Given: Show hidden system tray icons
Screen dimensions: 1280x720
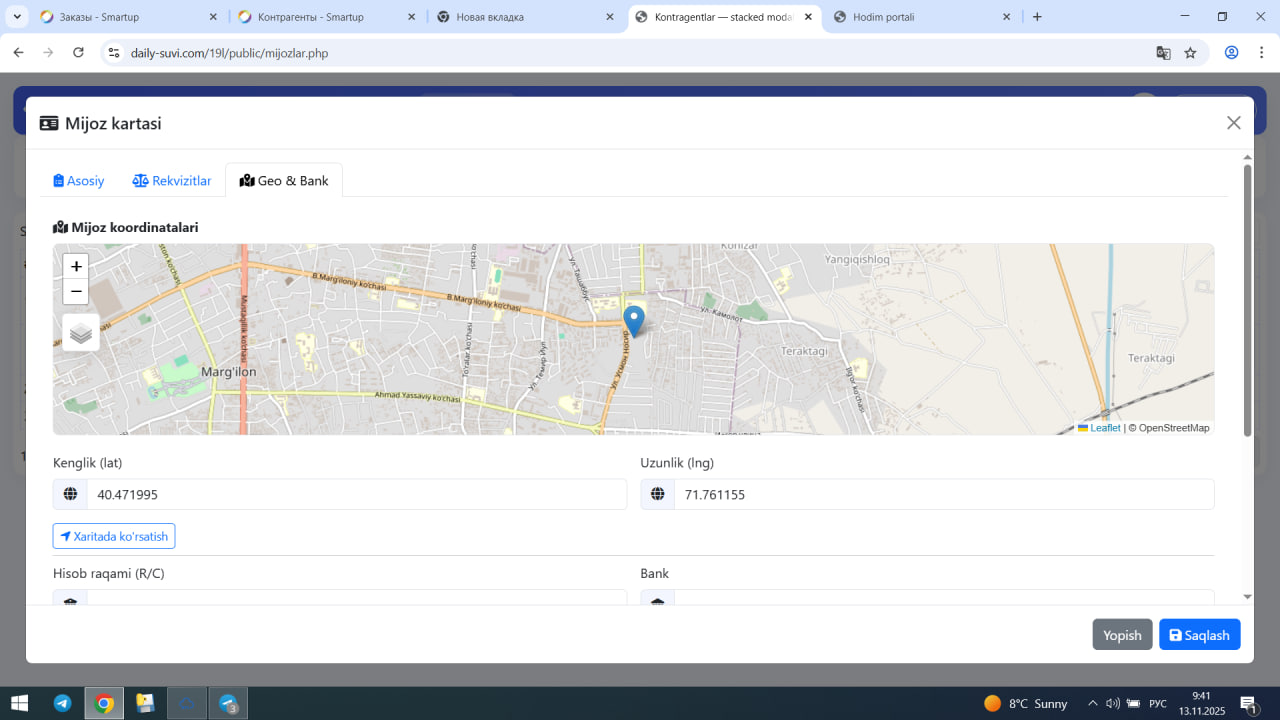Looking at the screenshot, I should coord(1092,703).
